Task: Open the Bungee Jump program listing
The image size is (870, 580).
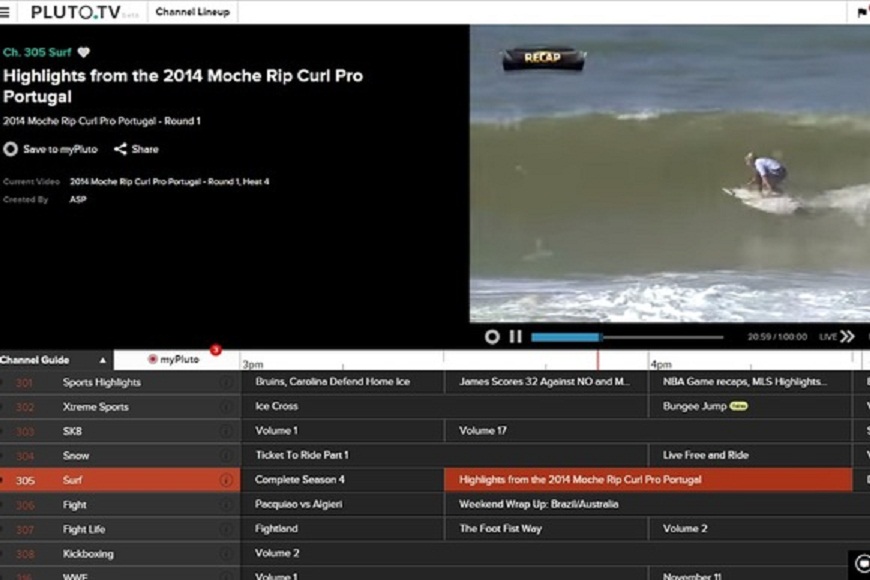Action: coord(694,407)
